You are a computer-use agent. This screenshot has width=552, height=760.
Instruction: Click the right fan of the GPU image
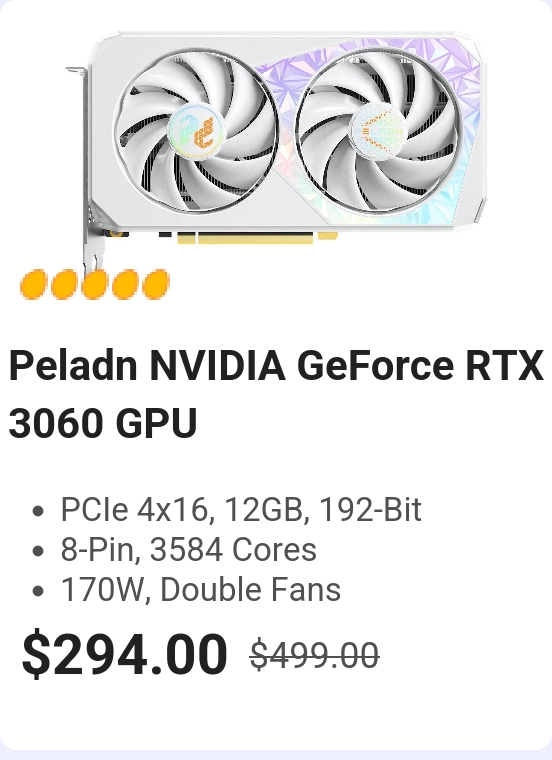(x=378, y=130)
